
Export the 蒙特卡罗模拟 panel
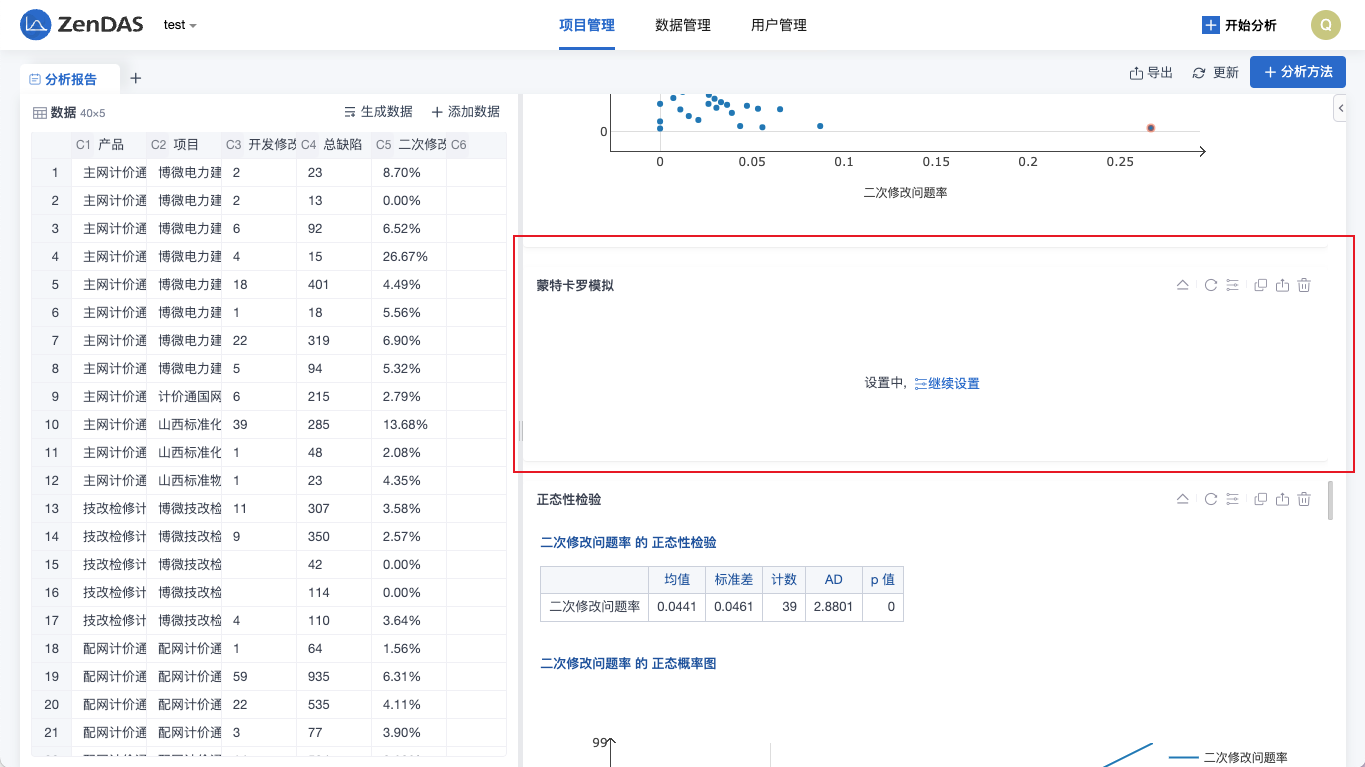tap(1282, 285)
